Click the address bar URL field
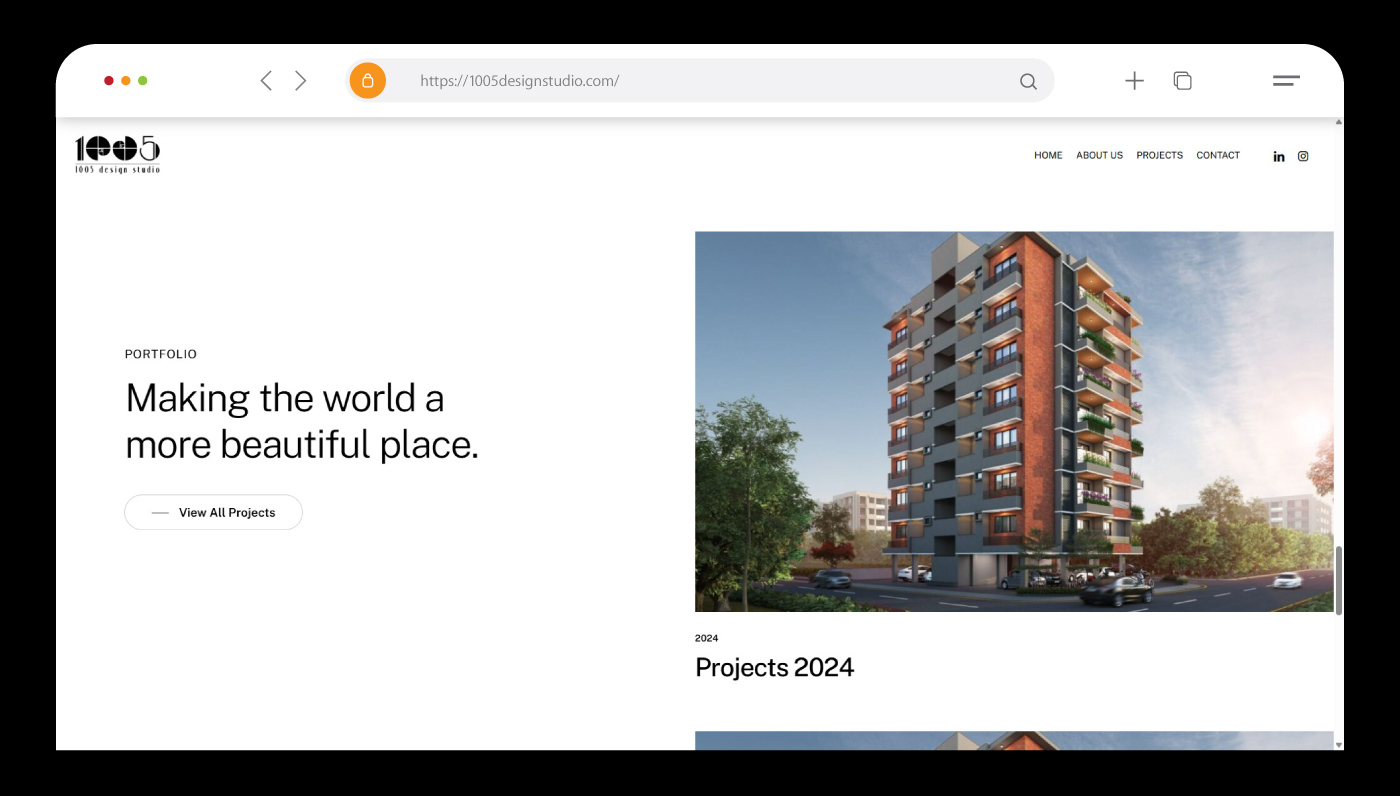This screenshot has width=1400, height=796. pyautogui.click(x=700, y=81)
